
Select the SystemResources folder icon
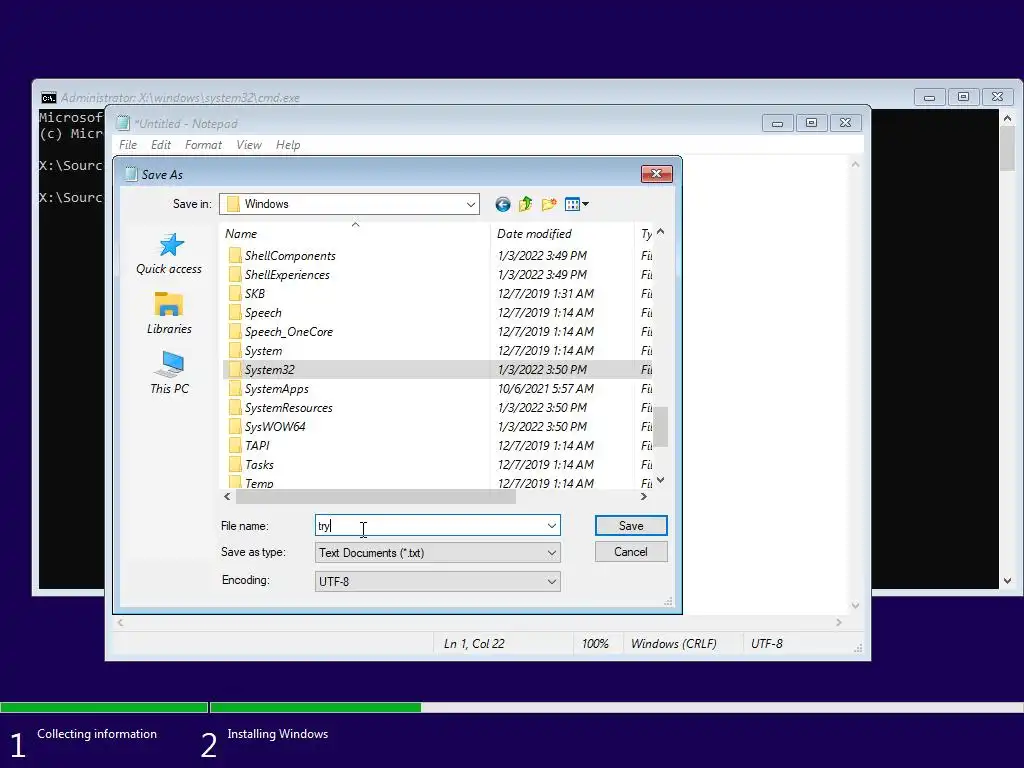point(234,408)
